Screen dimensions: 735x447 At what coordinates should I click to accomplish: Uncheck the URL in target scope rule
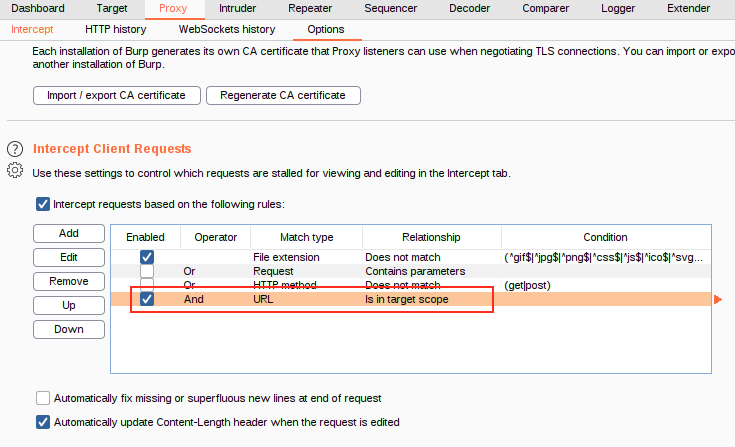(147, 299)
